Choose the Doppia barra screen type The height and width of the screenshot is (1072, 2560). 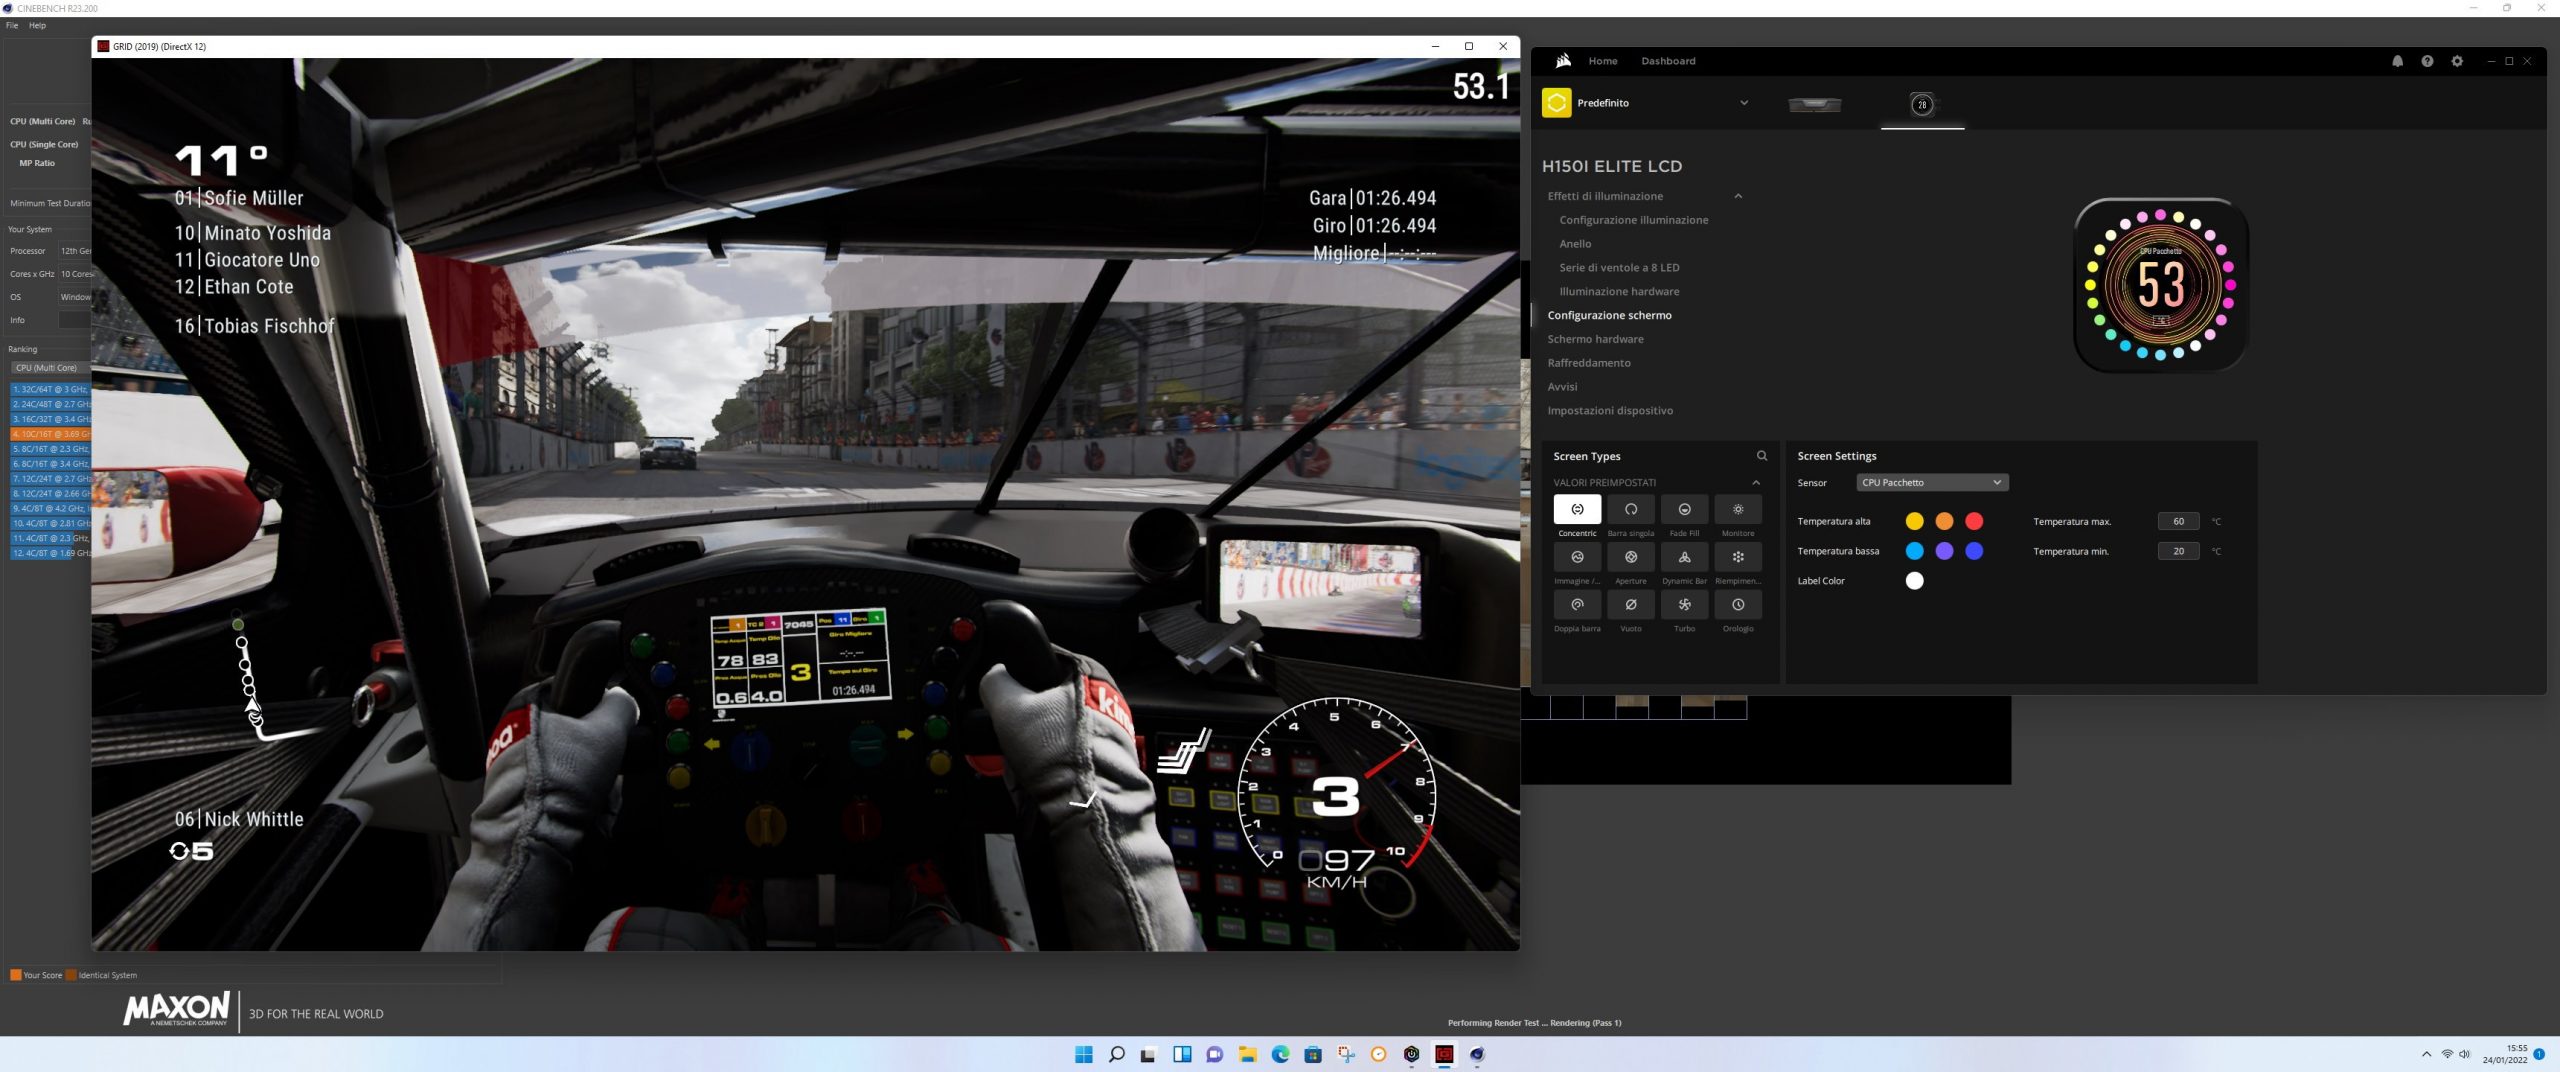(1577, 604)
